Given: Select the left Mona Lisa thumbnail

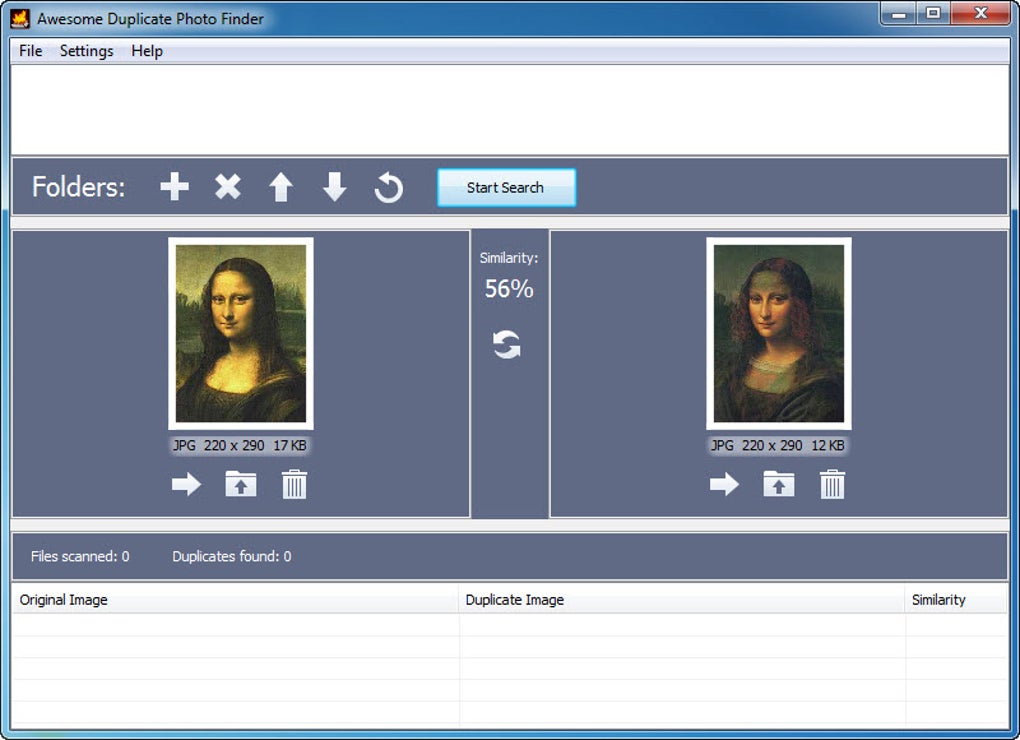Looking at the screenshot, I should 241,334.
